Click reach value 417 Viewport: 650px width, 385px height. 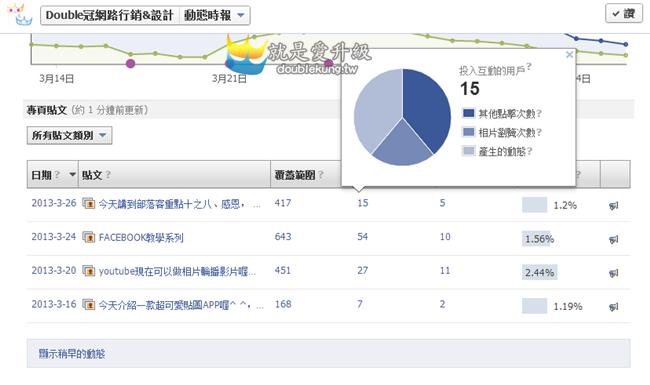point(283,203)
